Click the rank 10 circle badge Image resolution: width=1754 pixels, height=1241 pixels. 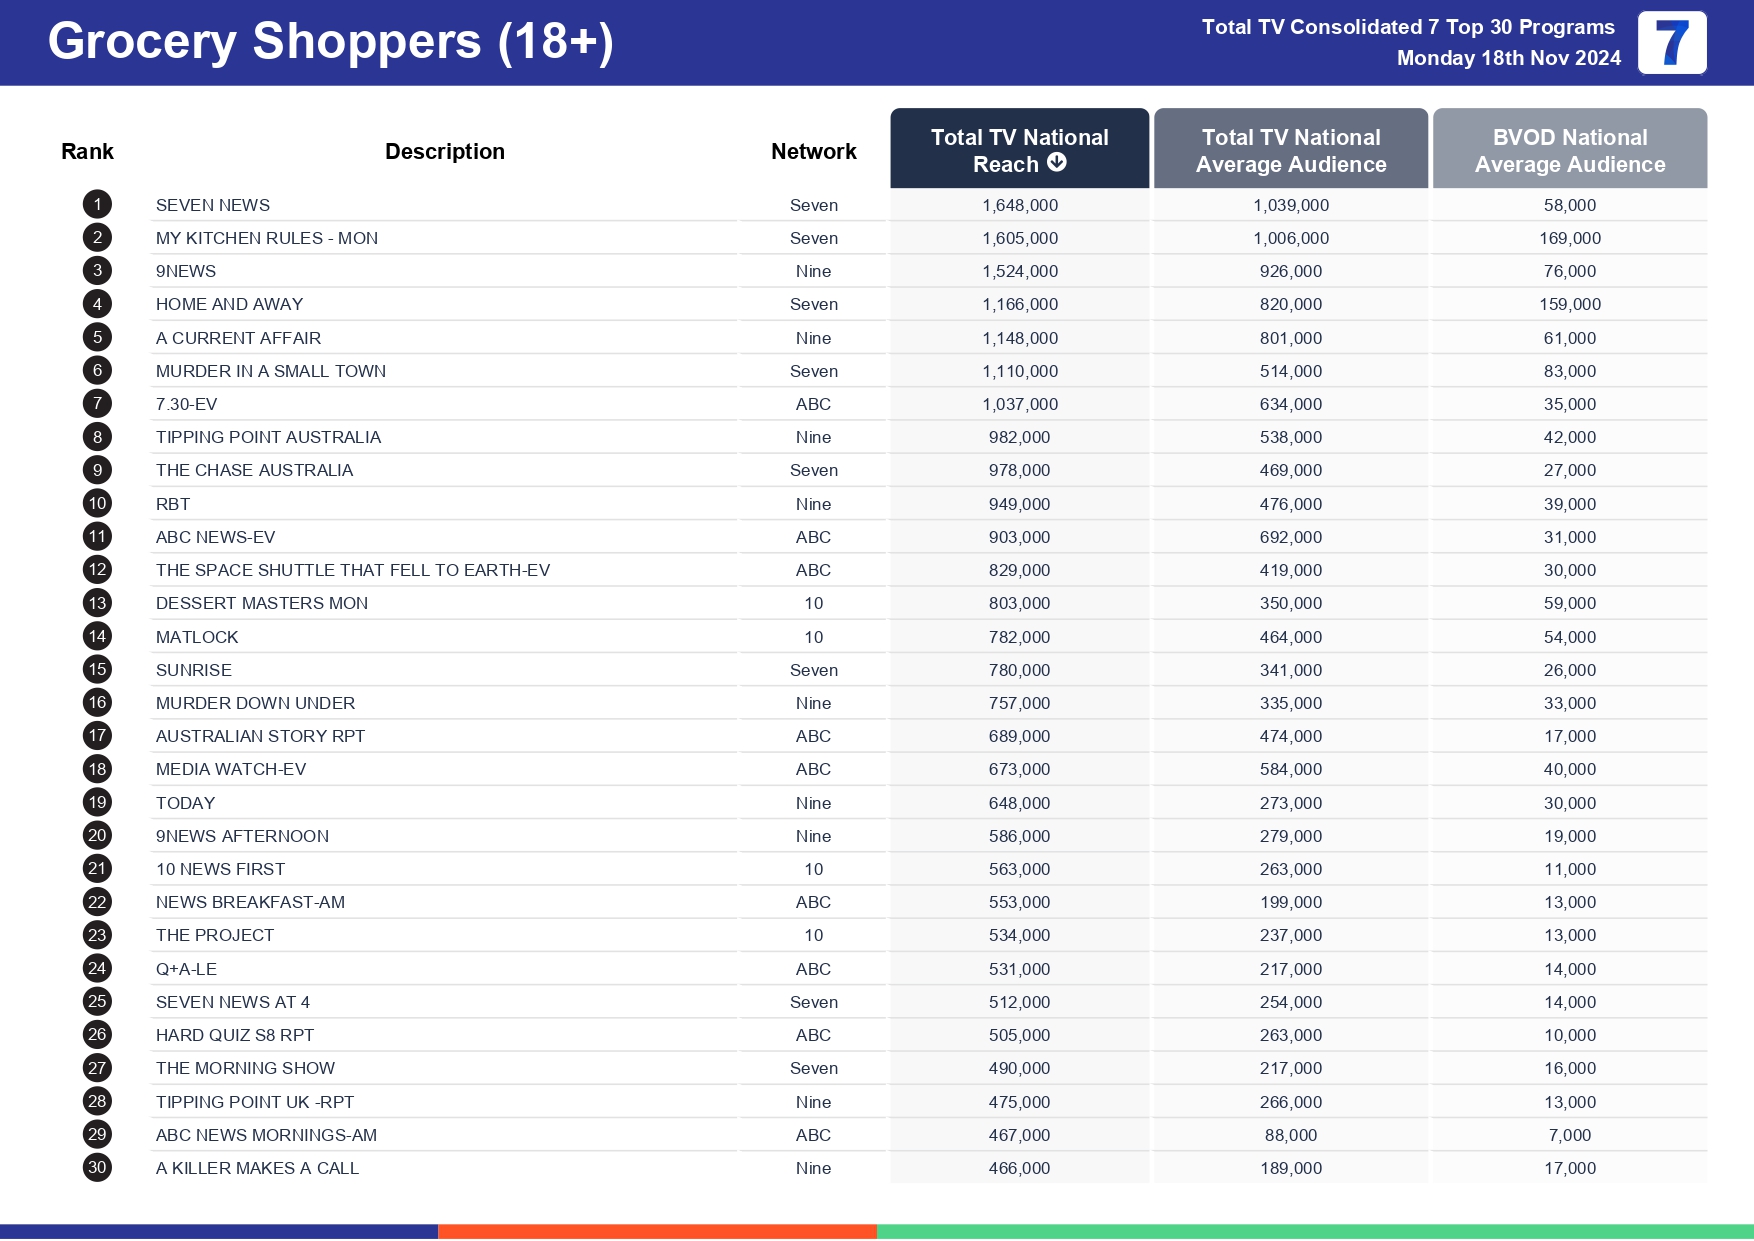click(x=97, y=504)
